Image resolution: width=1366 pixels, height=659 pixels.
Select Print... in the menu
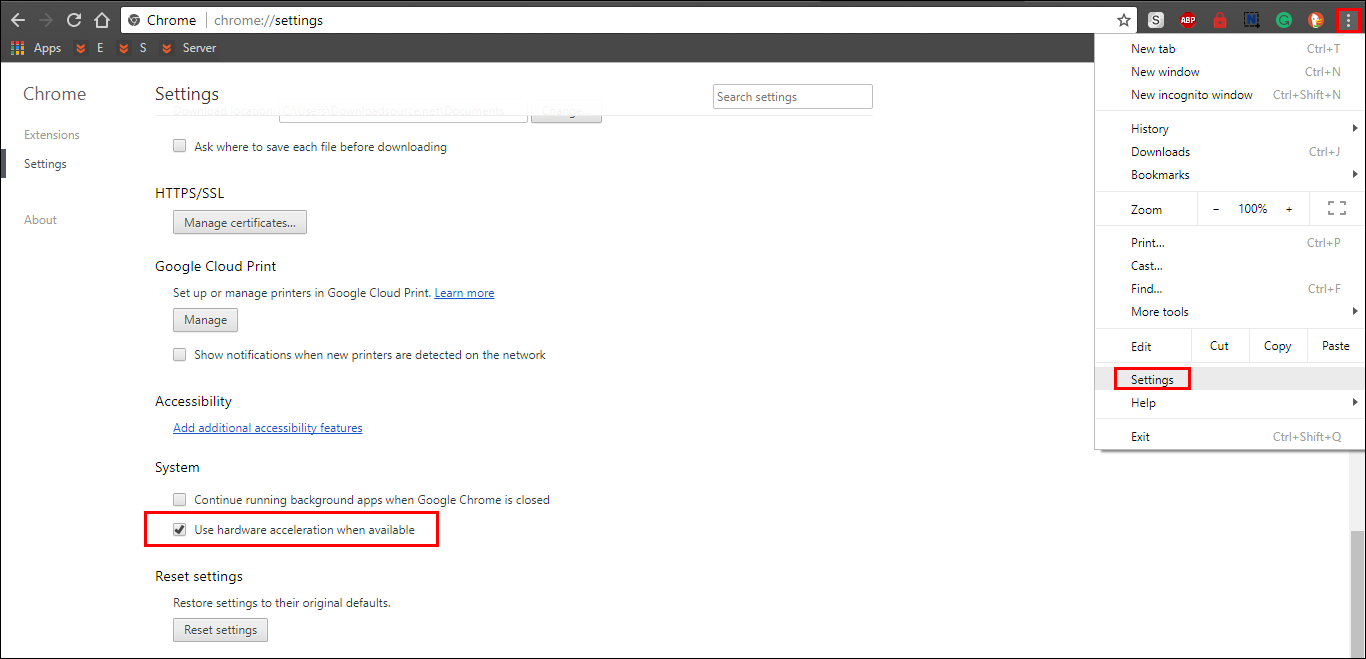[x=1229, y=242]
